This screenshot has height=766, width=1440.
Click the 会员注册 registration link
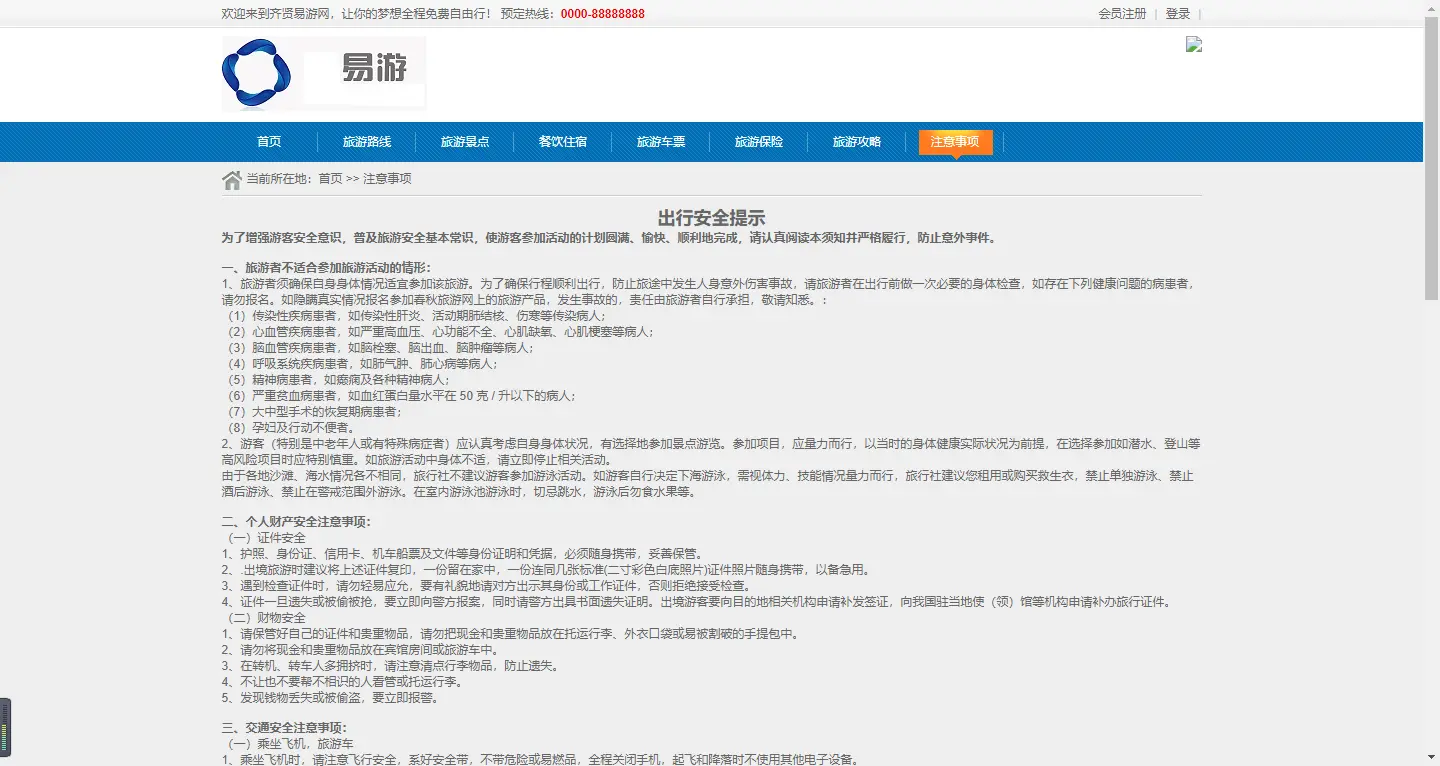click(x=1121, y=13)
